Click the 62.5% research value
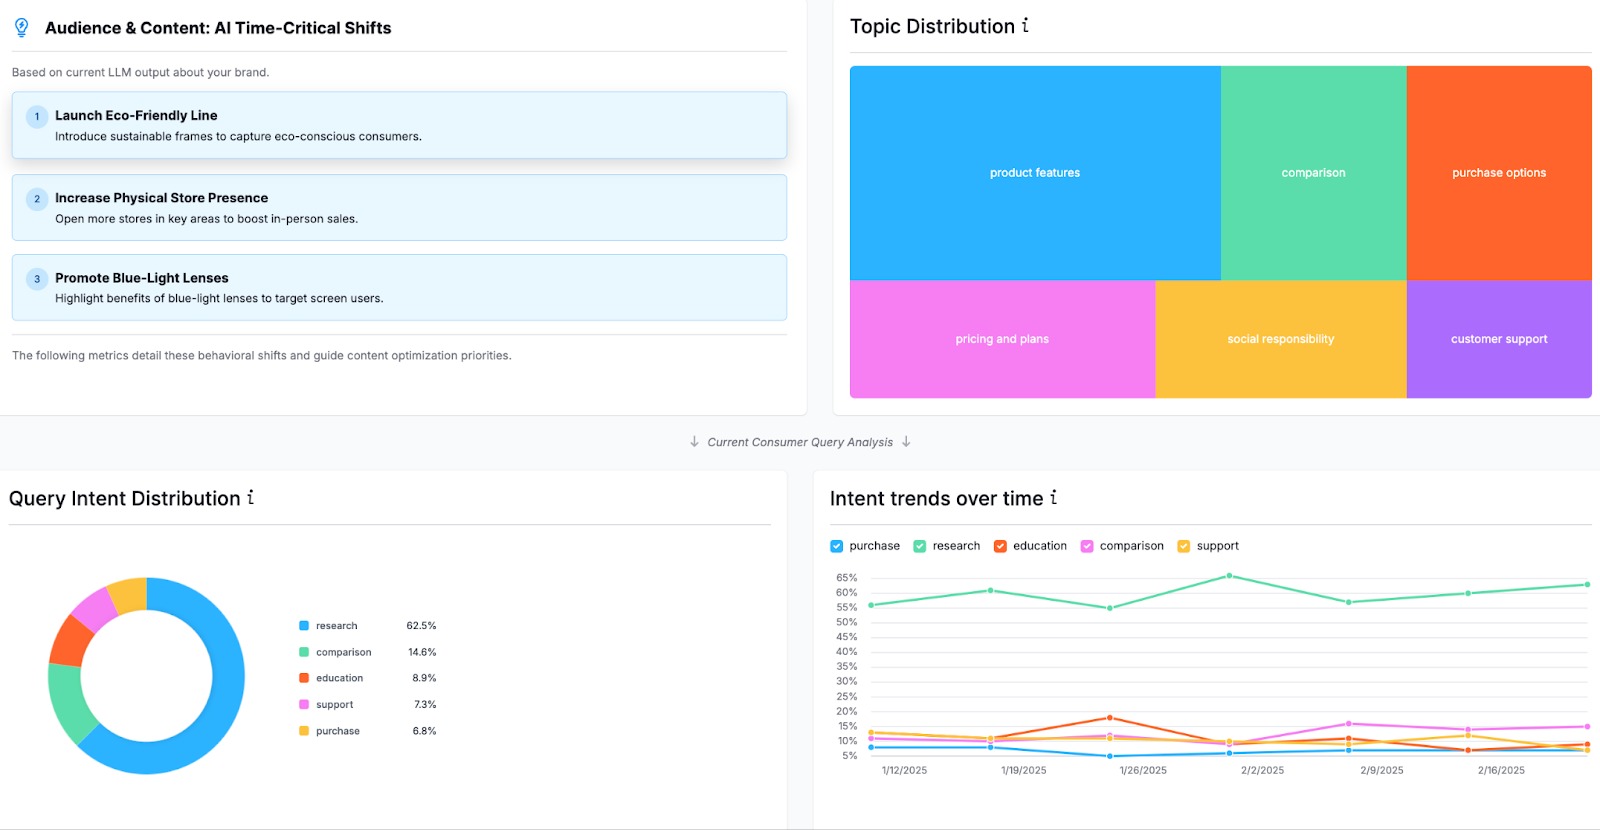 tap(421, 626)
